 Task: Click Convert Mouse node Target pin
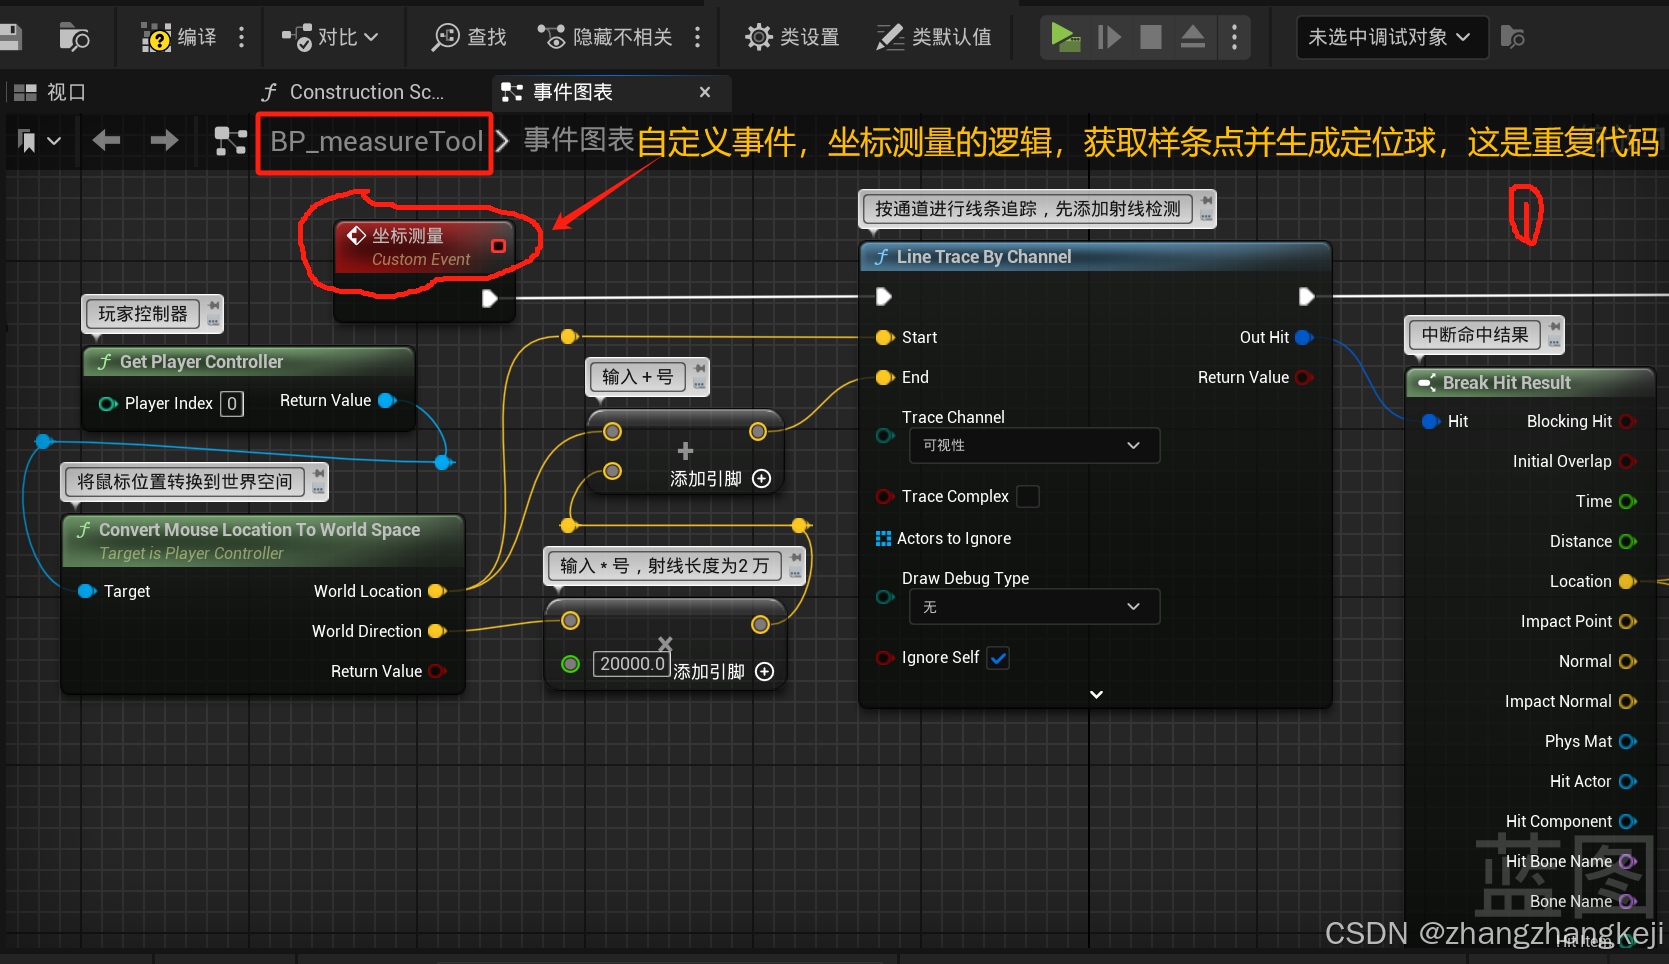[x=87, y=591]
